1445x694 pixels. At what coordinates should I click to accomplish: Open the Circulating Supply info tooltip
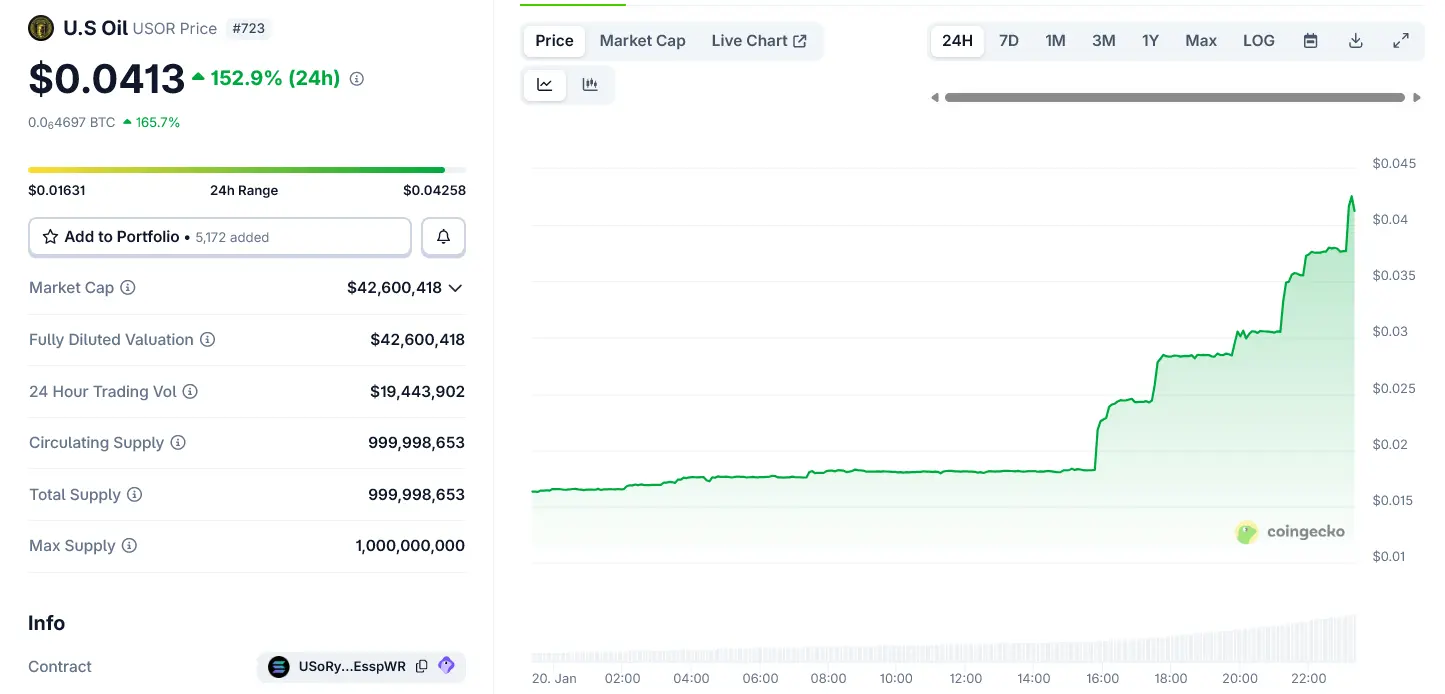177,442
